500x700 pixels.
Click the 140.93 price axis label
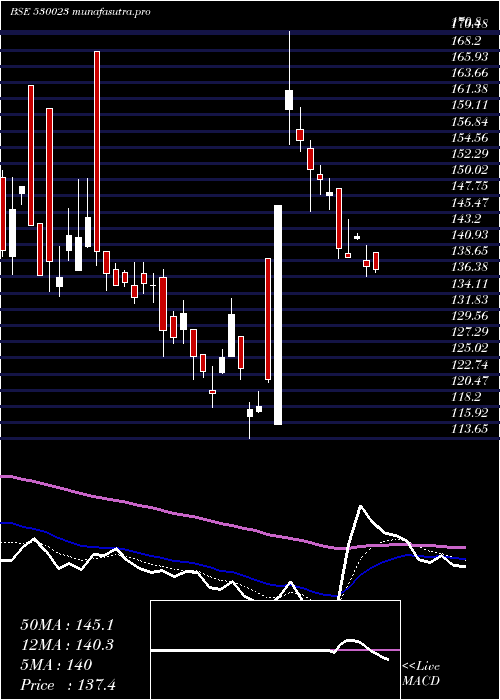[x=470, y=234]
